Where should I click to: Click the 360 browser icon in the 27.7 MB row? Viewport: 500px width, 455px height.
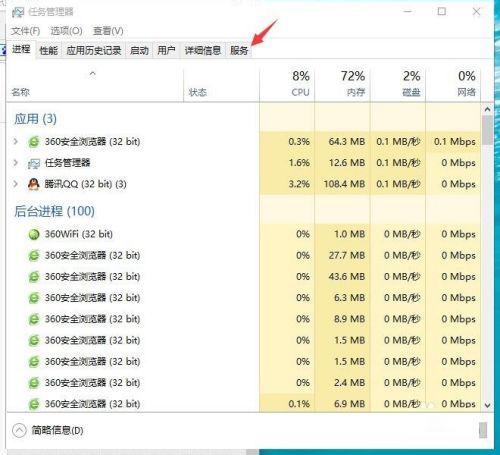coord(33,256)
